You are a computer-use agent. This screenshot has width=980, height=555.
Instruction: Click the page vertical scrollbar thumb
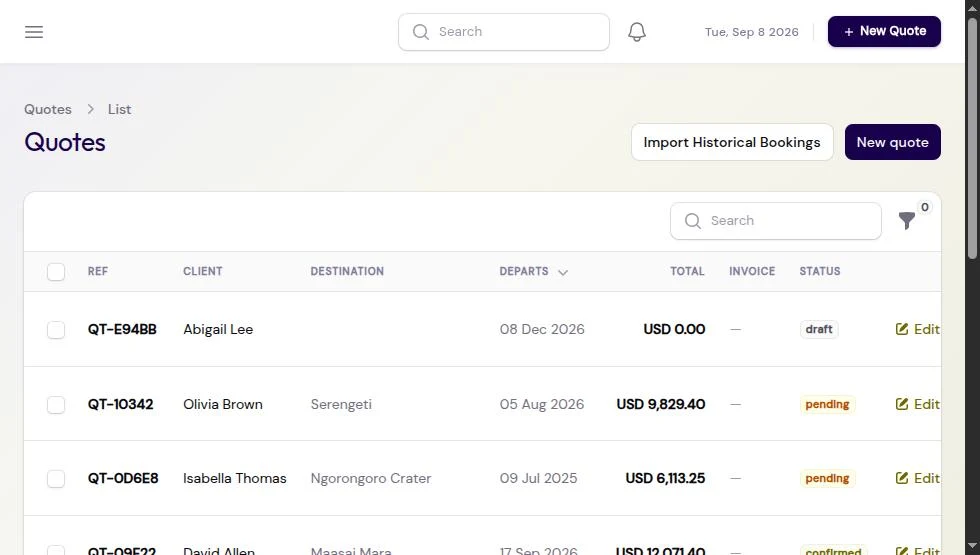tap(972, 138)
